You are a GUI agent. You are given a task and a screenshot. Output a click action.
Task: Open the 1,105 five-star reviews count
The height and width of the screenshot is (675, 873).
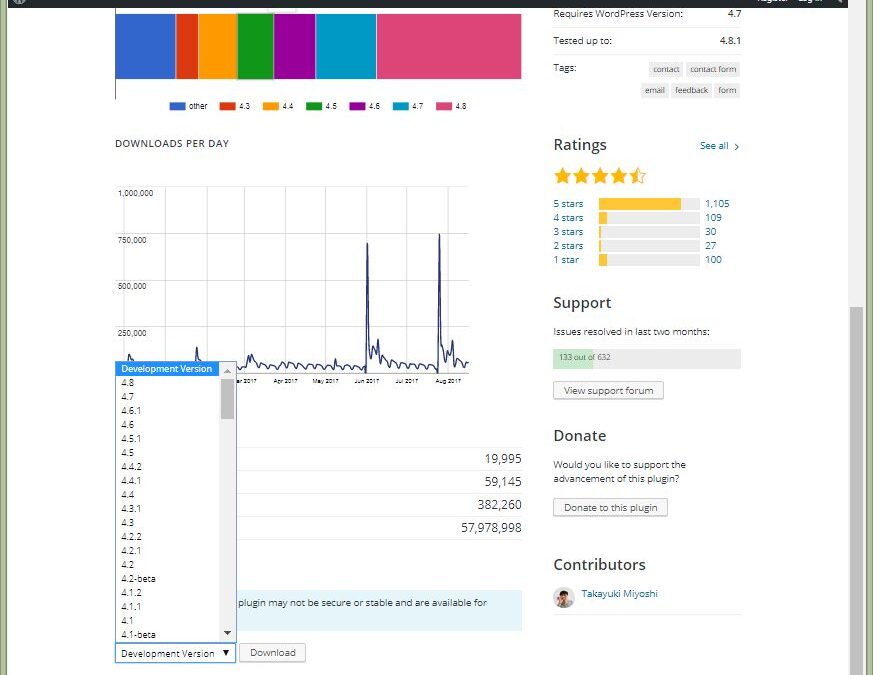(x=717, y=204)
